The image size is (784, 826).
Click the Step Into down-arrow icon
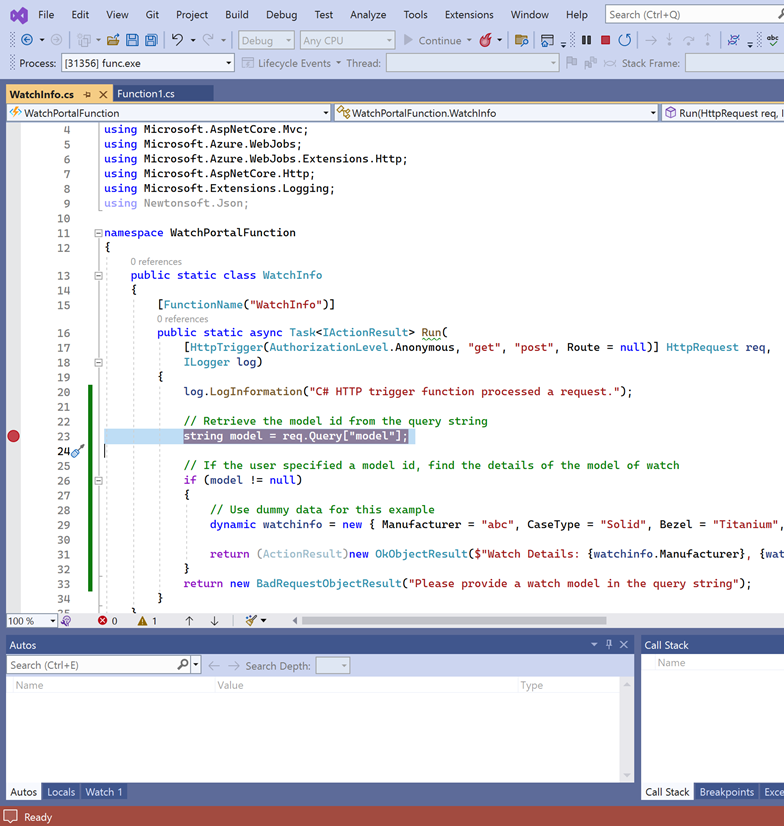point(669,40)
